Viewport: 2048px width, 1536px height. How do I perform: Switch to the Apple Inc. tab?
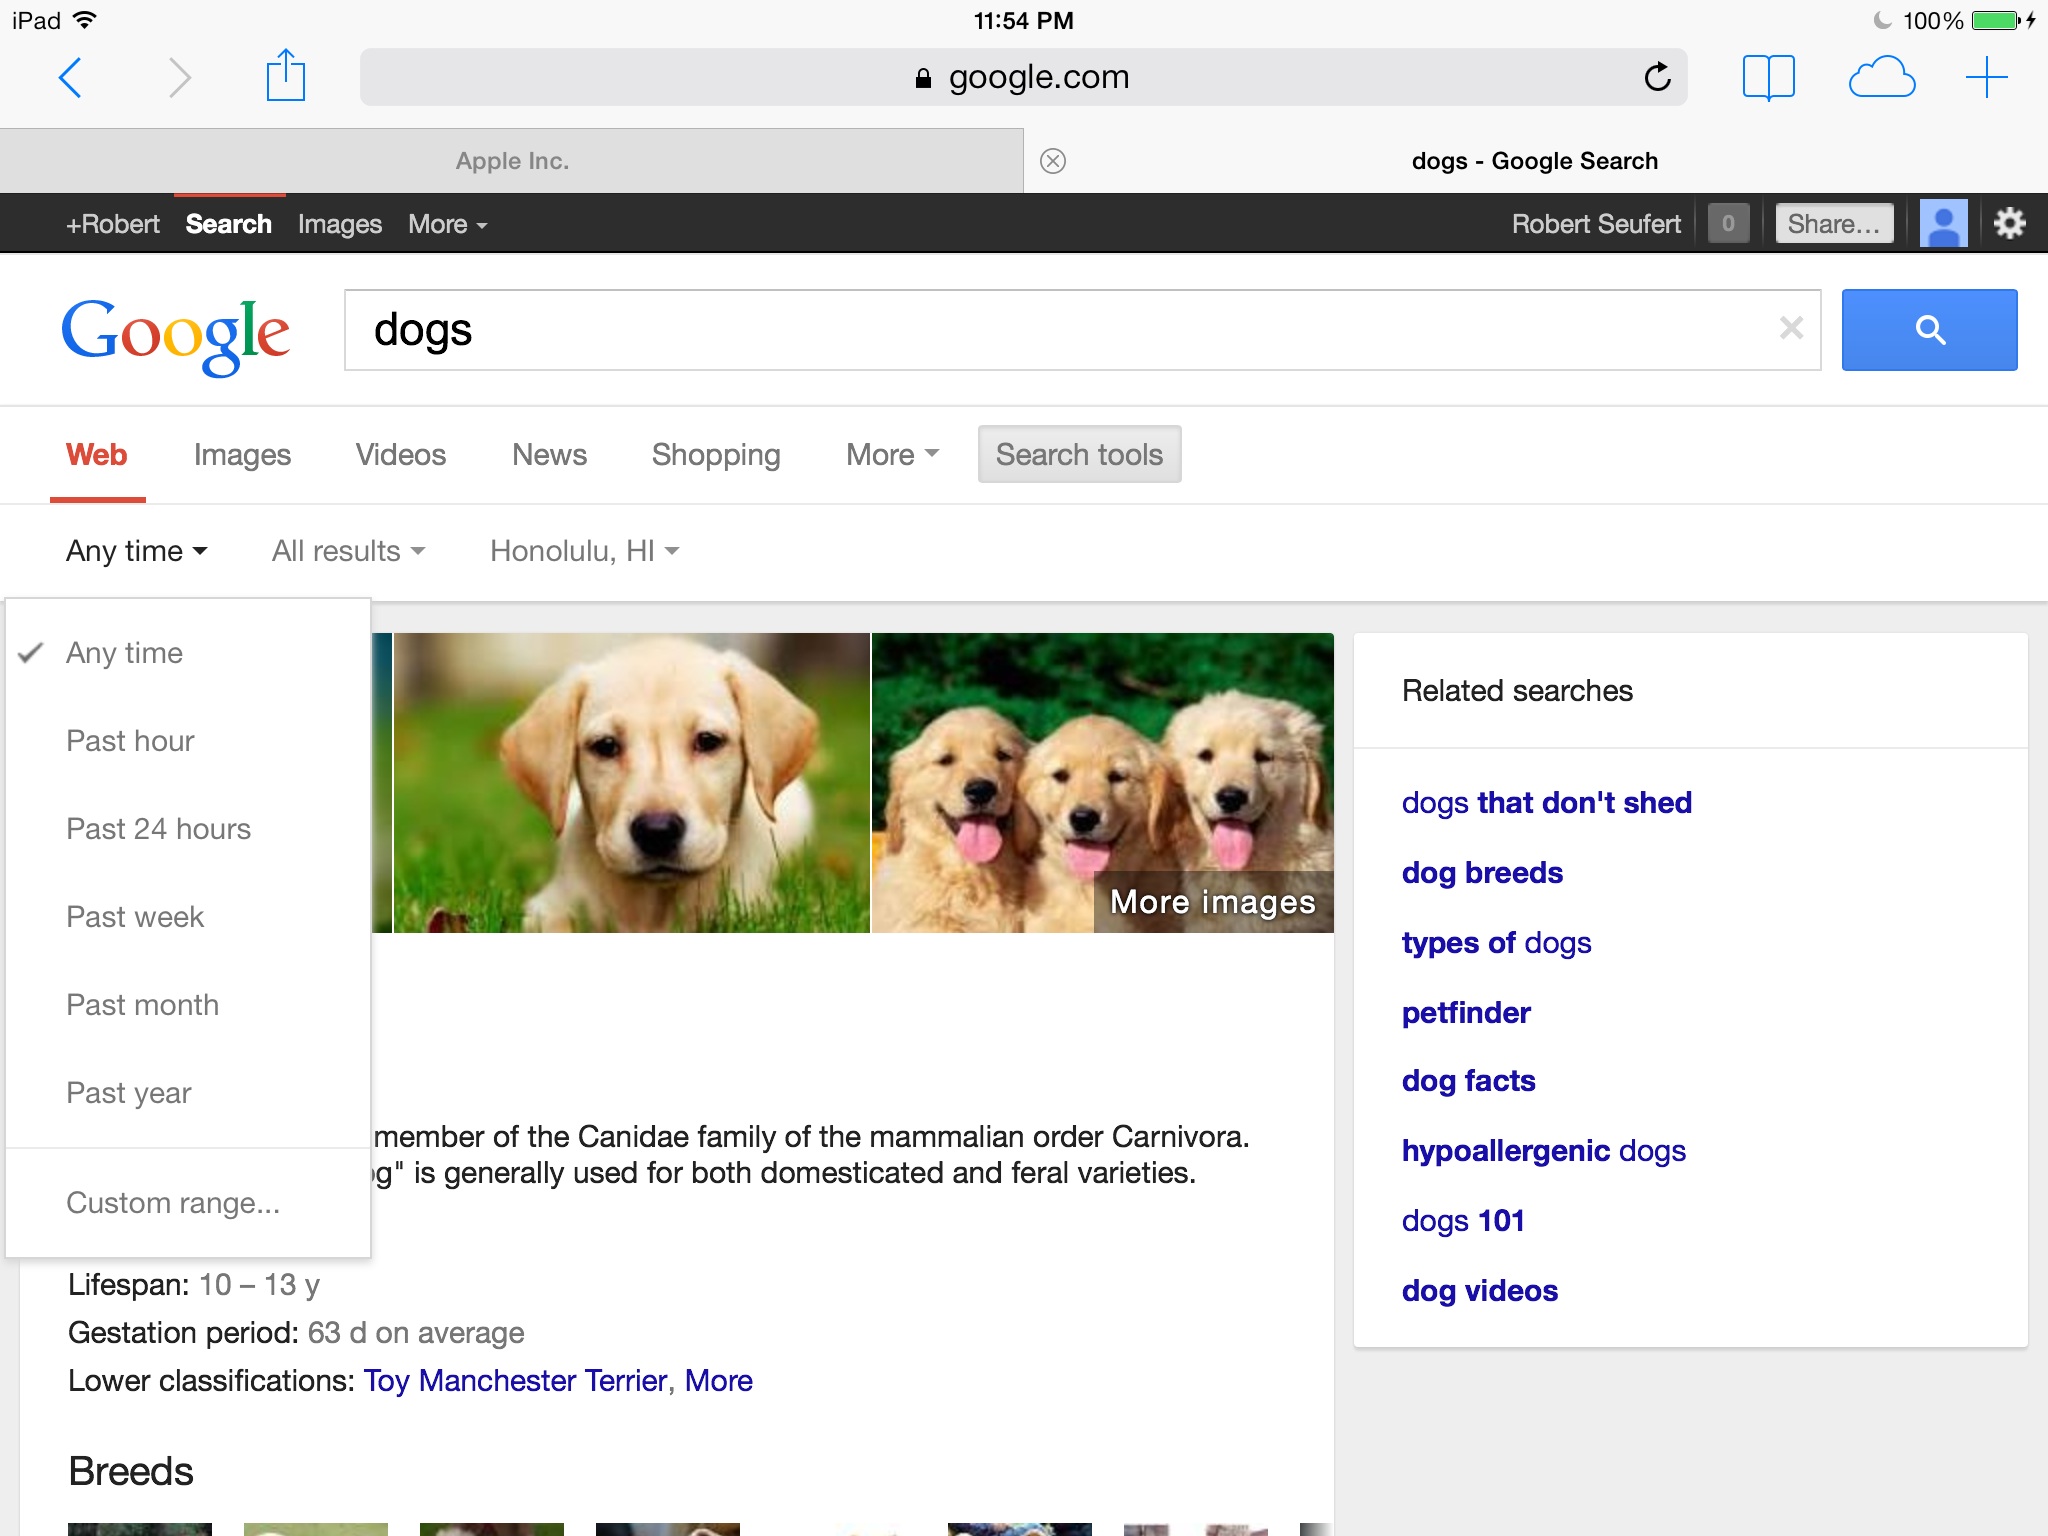[512, 161]
